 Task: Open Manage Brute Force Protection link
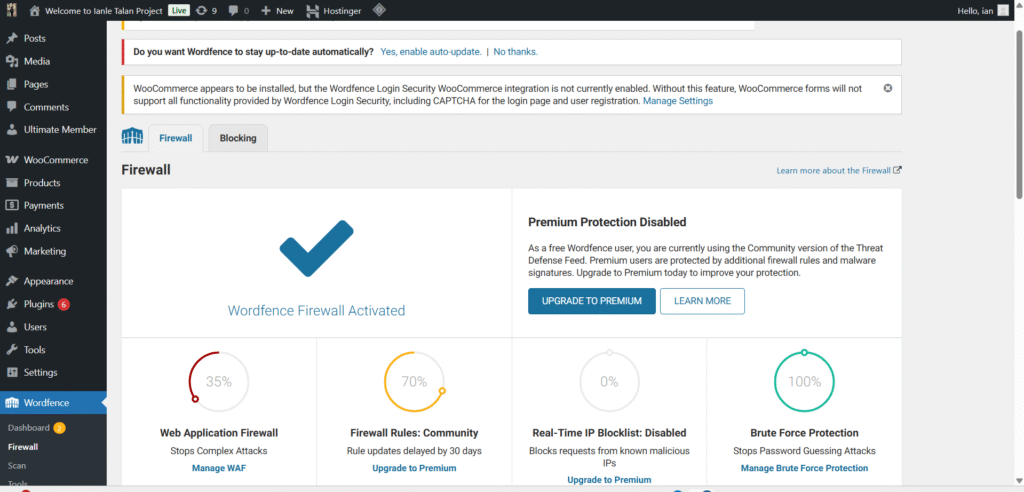(x=804, y=468)
